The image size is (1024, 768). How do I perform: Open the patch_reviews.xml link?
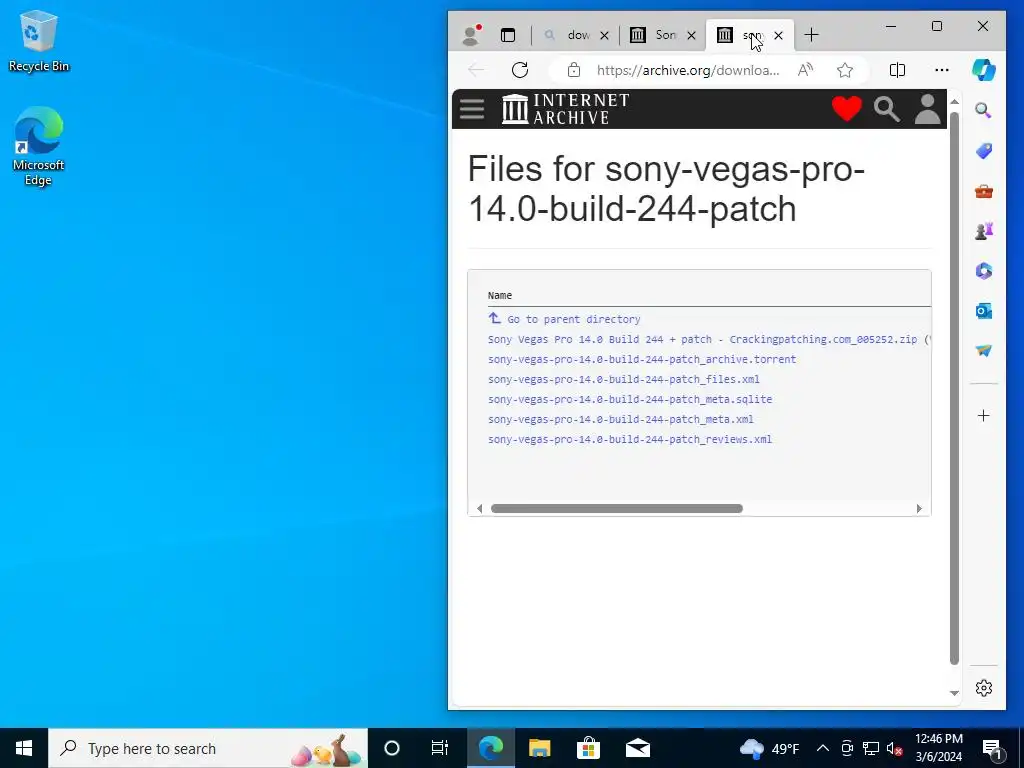[x=630, y=440]
